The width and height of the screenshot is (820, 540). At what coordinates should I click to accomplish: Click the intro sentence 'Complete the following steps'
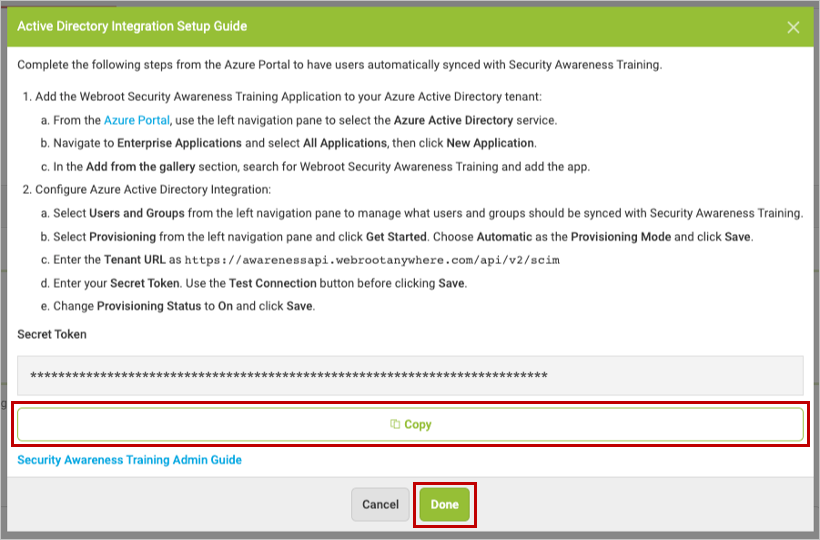tap(339, 65)
